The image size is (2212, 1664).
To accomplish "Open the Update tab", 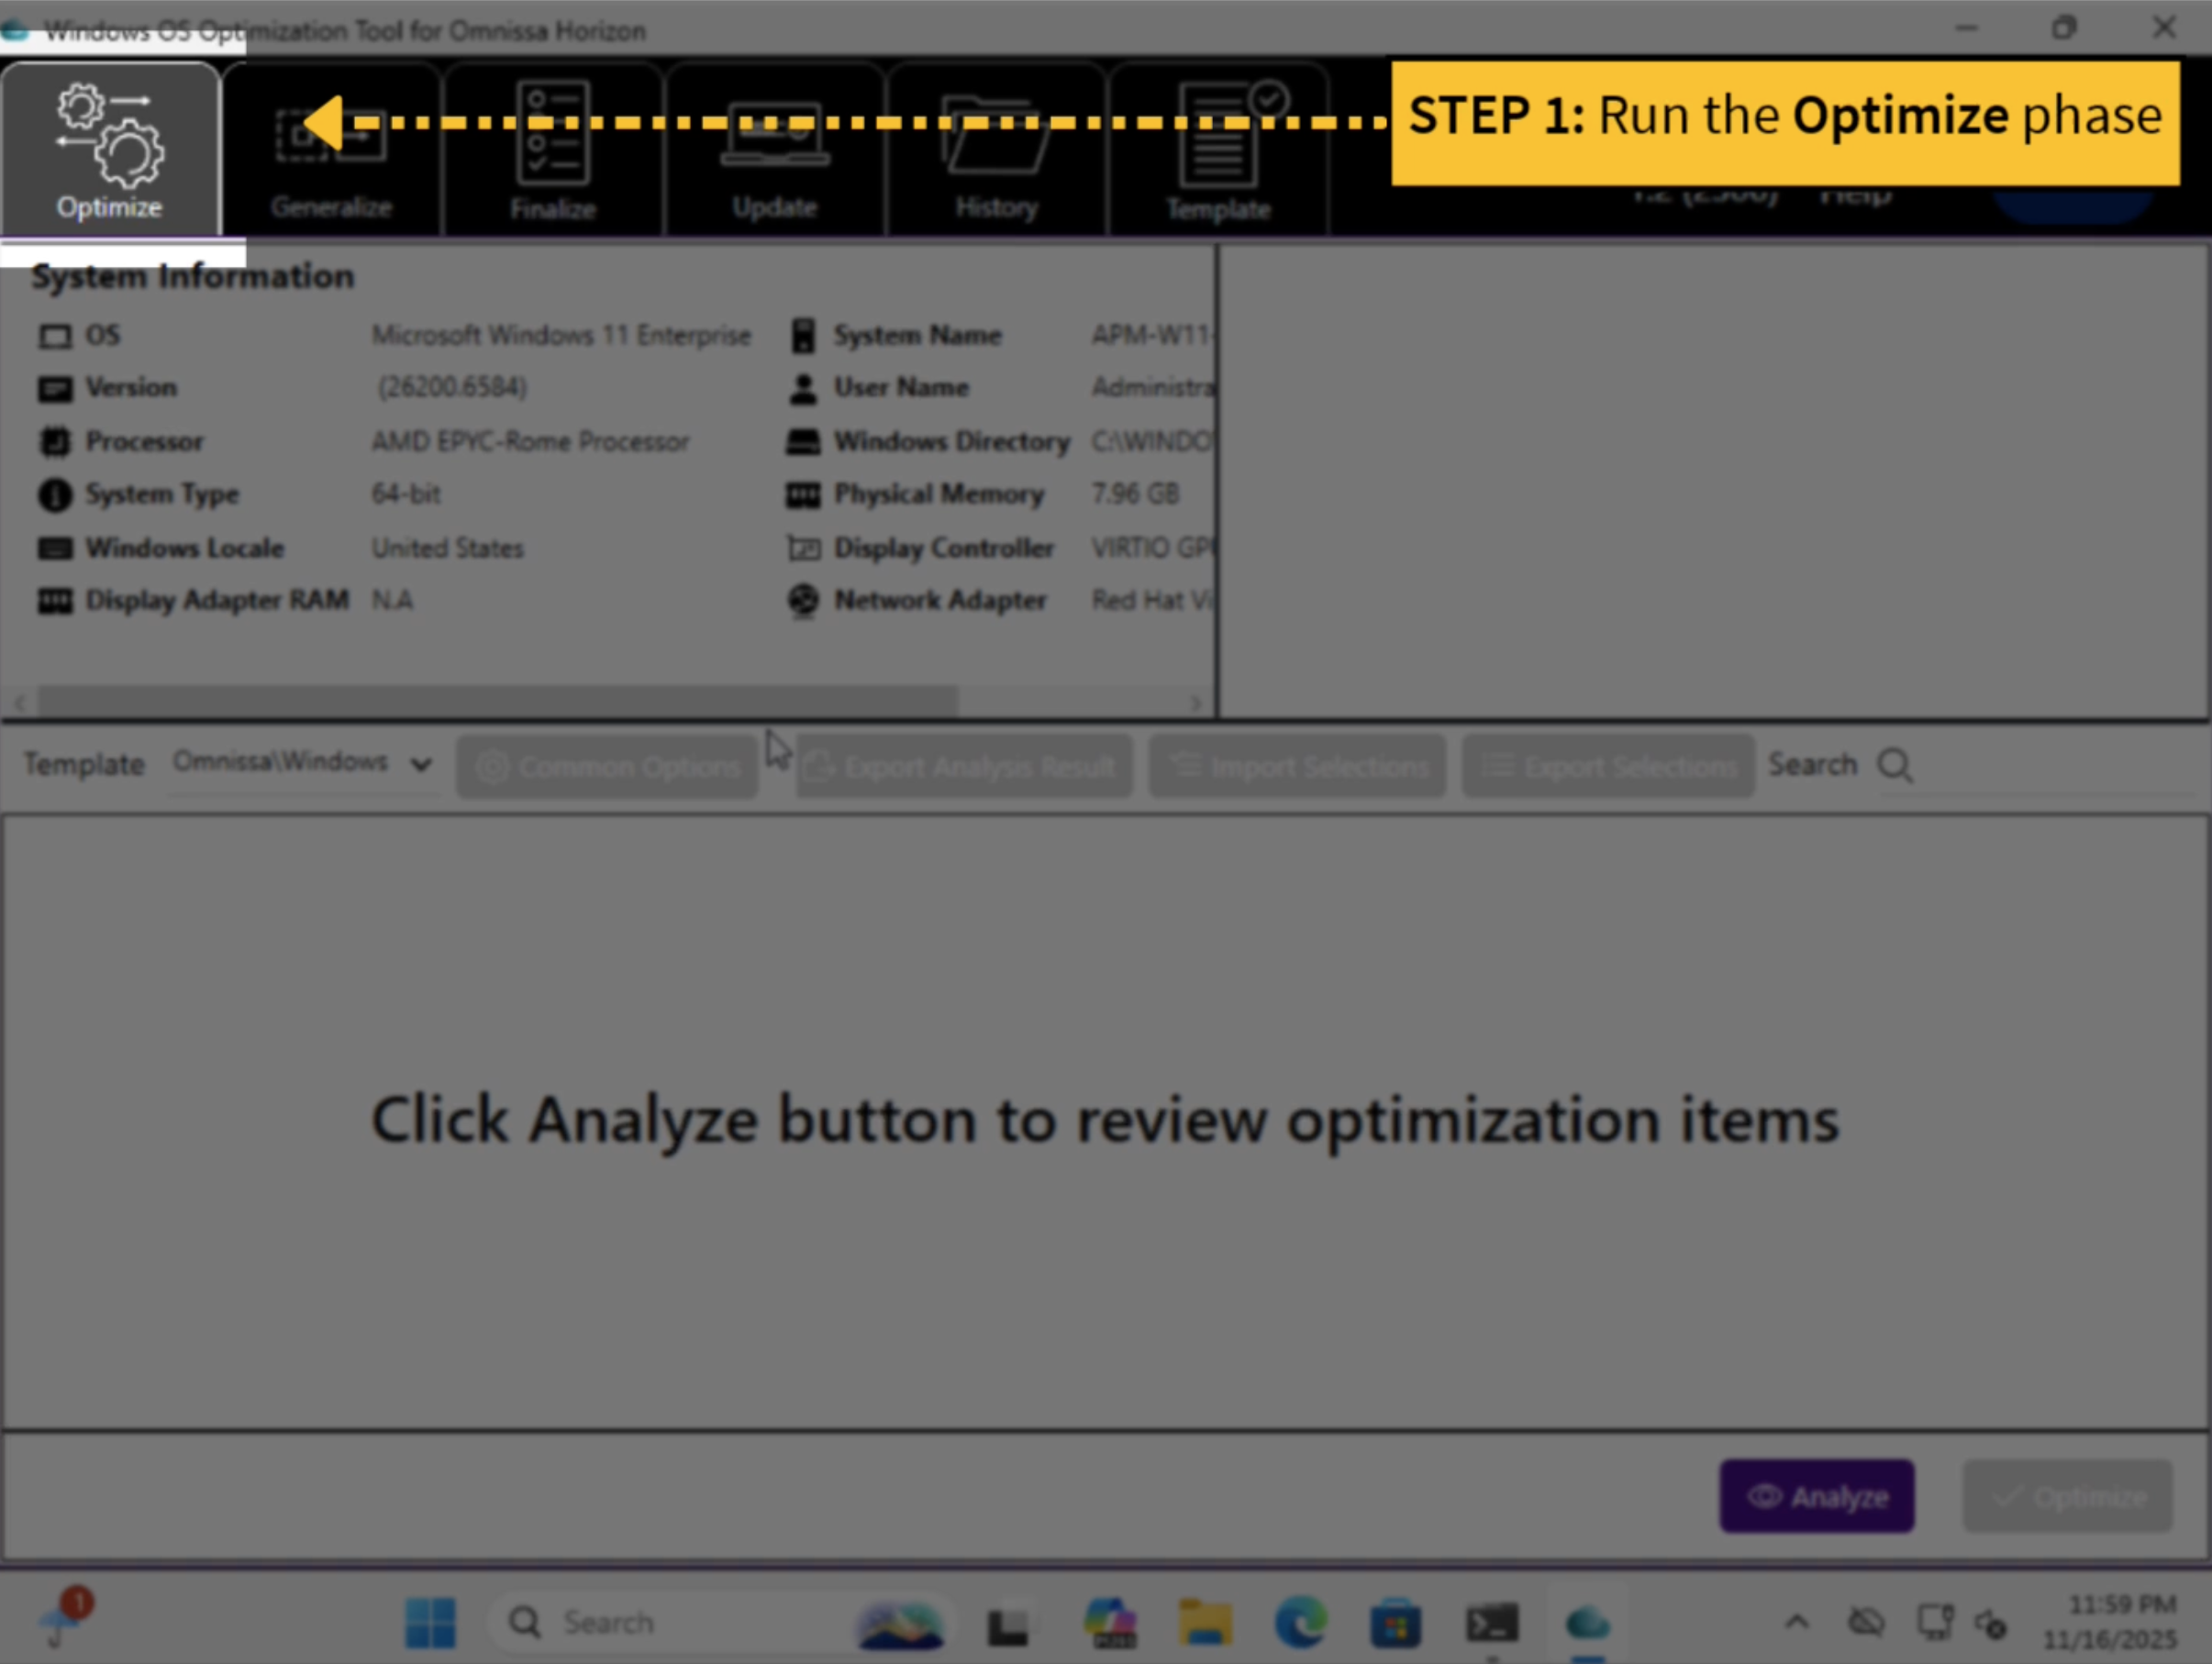I will coord(775,150).
